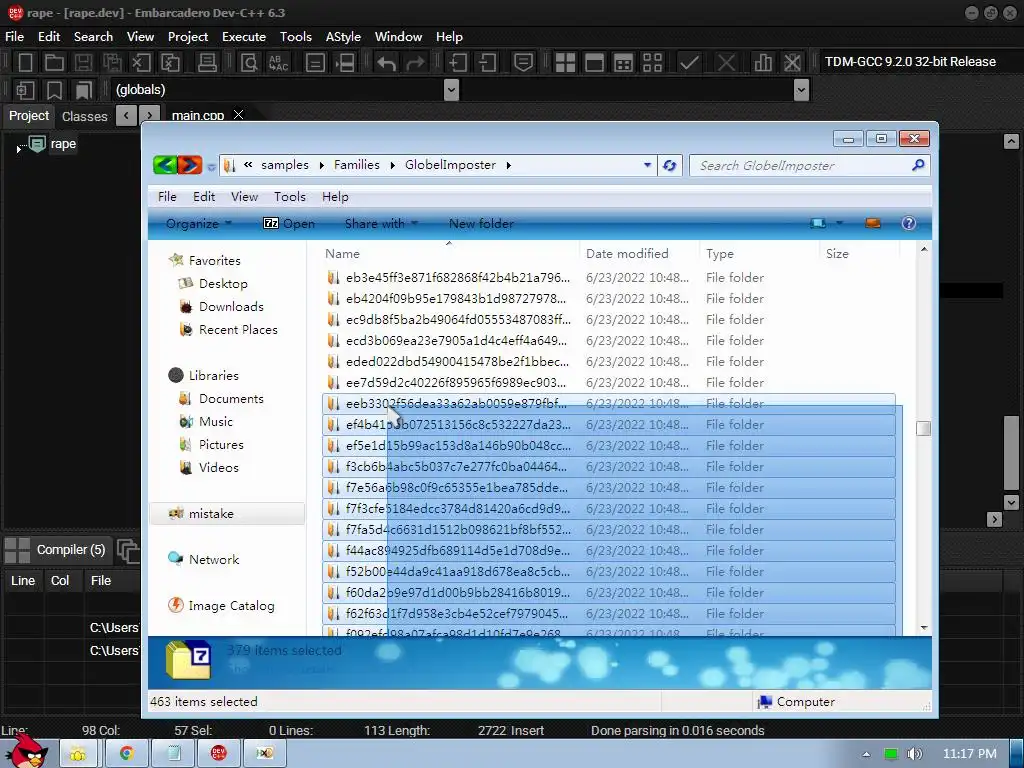
Task: Select the main.cpp editor tab
Action: pyautogui.click(x=197, y=116)
